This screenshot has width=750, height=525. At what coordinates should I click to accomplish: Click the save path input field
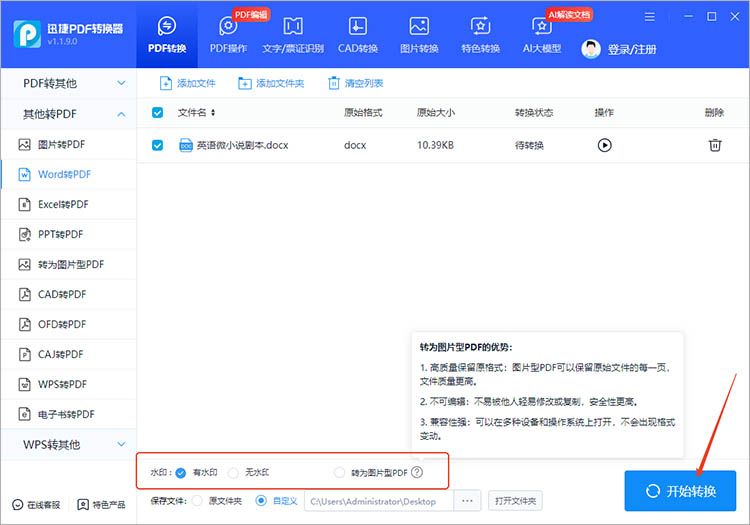[x=379, y=501]
